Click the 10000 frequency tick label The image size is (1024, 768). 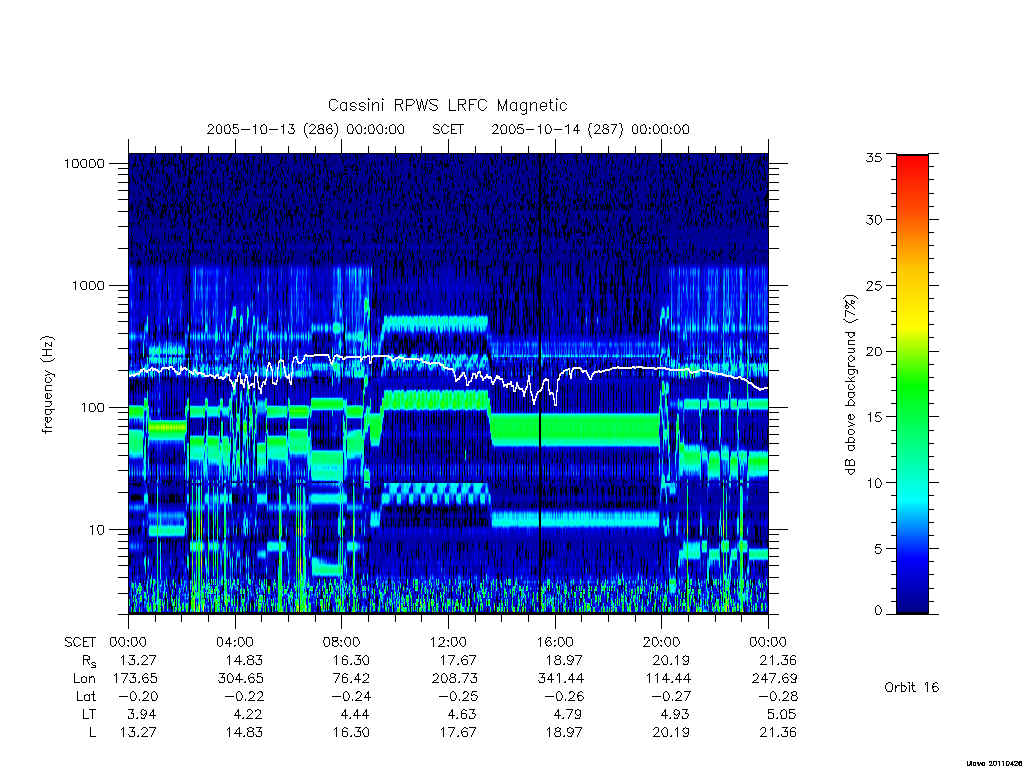click(x=84, y=163)
